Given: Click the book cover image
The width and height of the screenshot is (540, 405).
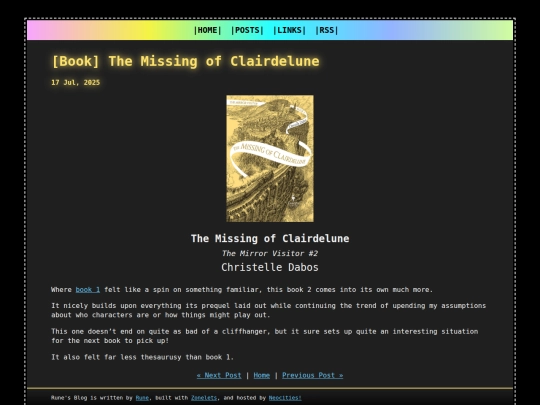Looking at the screenshot, I should tap(270, 158).
